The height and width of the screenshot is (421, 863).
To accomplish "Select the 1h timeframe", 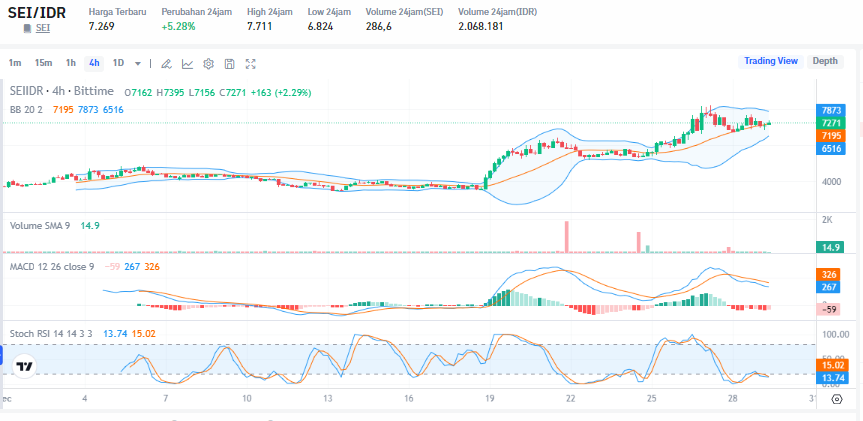I will [70, 63].
